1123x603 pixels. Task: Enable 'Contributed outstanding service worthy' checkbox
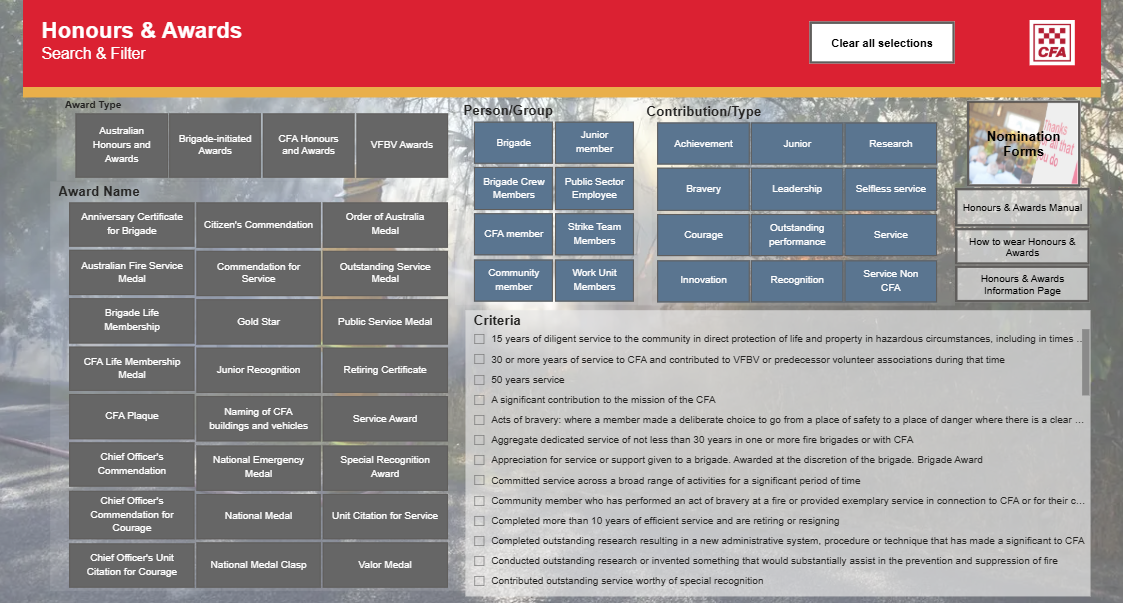point(480,581)
